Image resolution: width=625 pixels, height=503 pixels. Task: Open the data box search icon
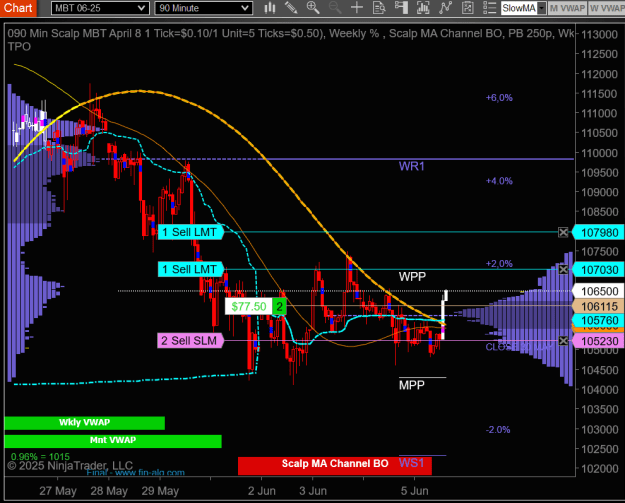pos(379,8)
